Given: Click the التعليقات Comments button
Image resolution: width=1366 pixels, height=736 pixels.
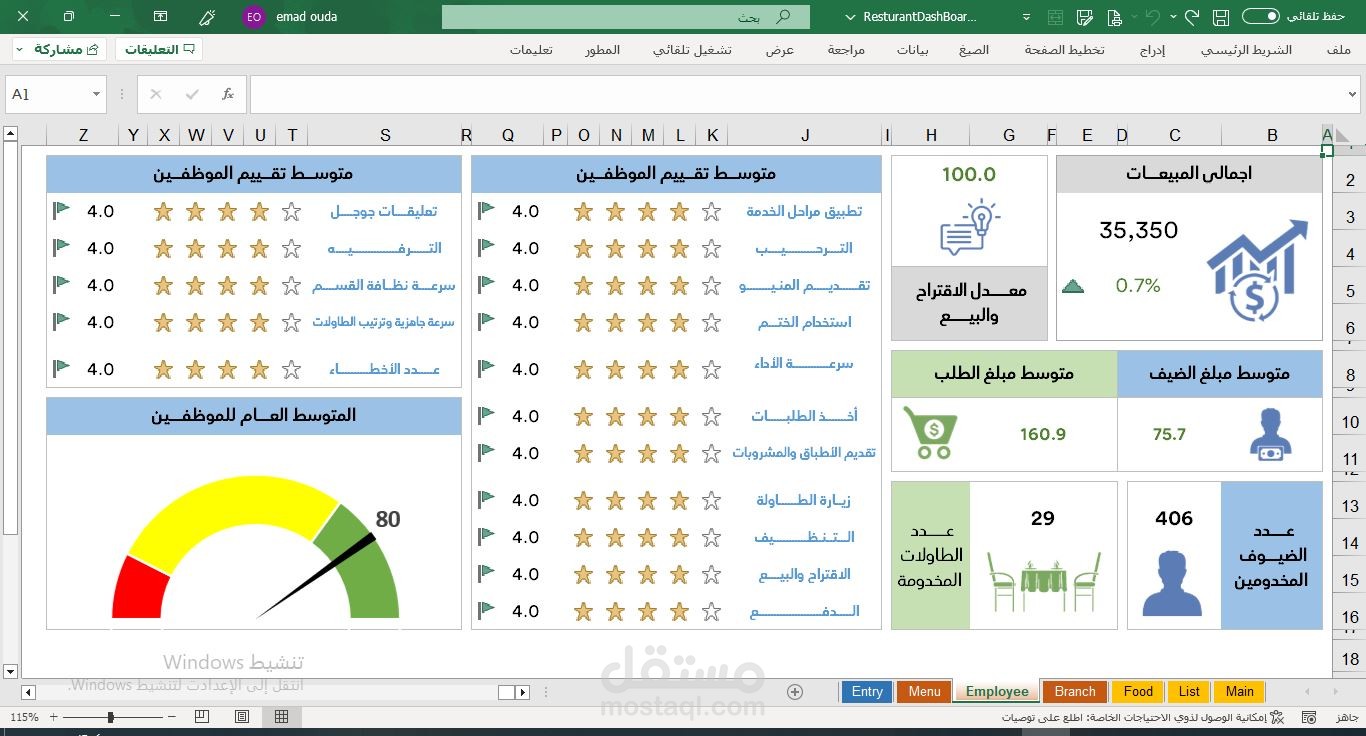Looking at the screenshot, I should [159, 49].
